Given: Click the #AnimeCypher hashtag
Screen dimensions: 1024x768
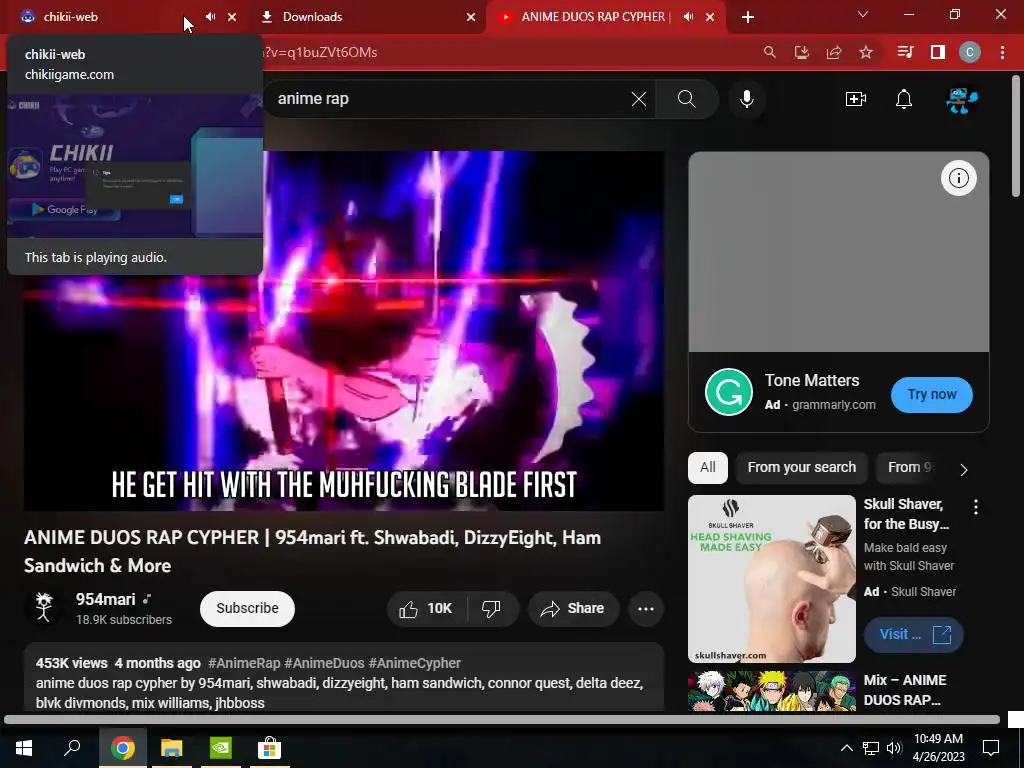Looking at the screenshot, I should click(x=415, y=663).
